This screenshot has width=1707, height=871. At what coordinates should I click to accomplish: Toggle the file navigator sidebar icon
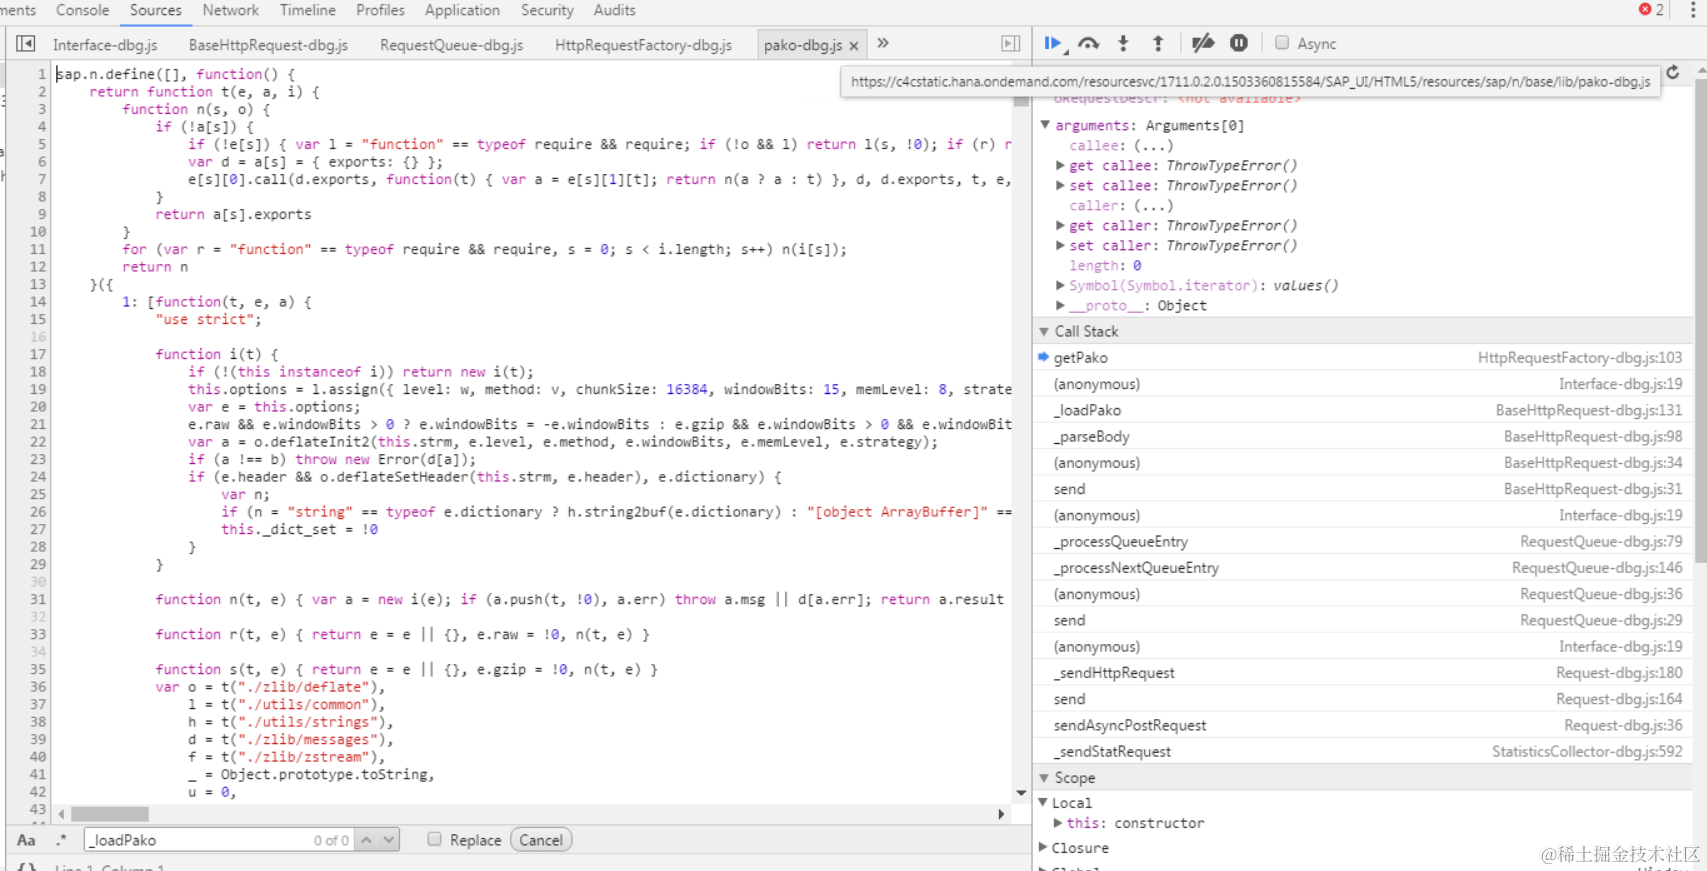pyautogui.click(x=26, y=44)
